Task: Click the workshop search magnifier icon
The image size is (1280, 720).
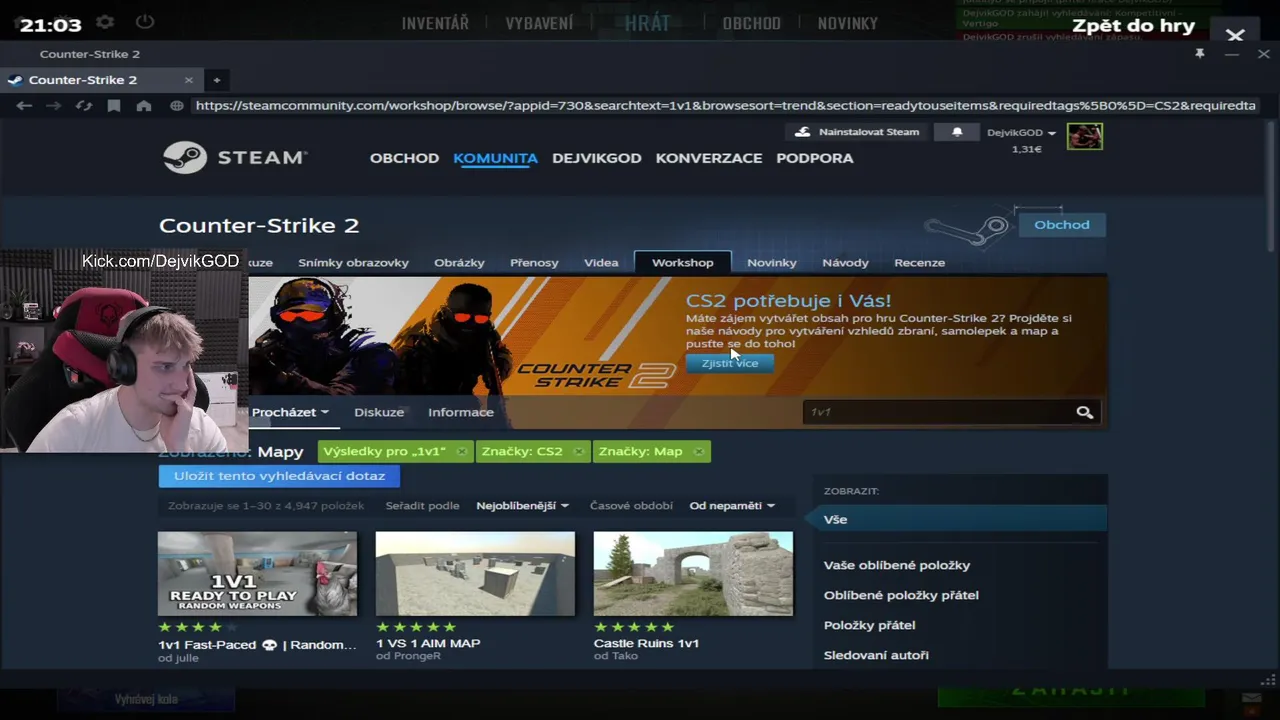Action: point(1084,412)
